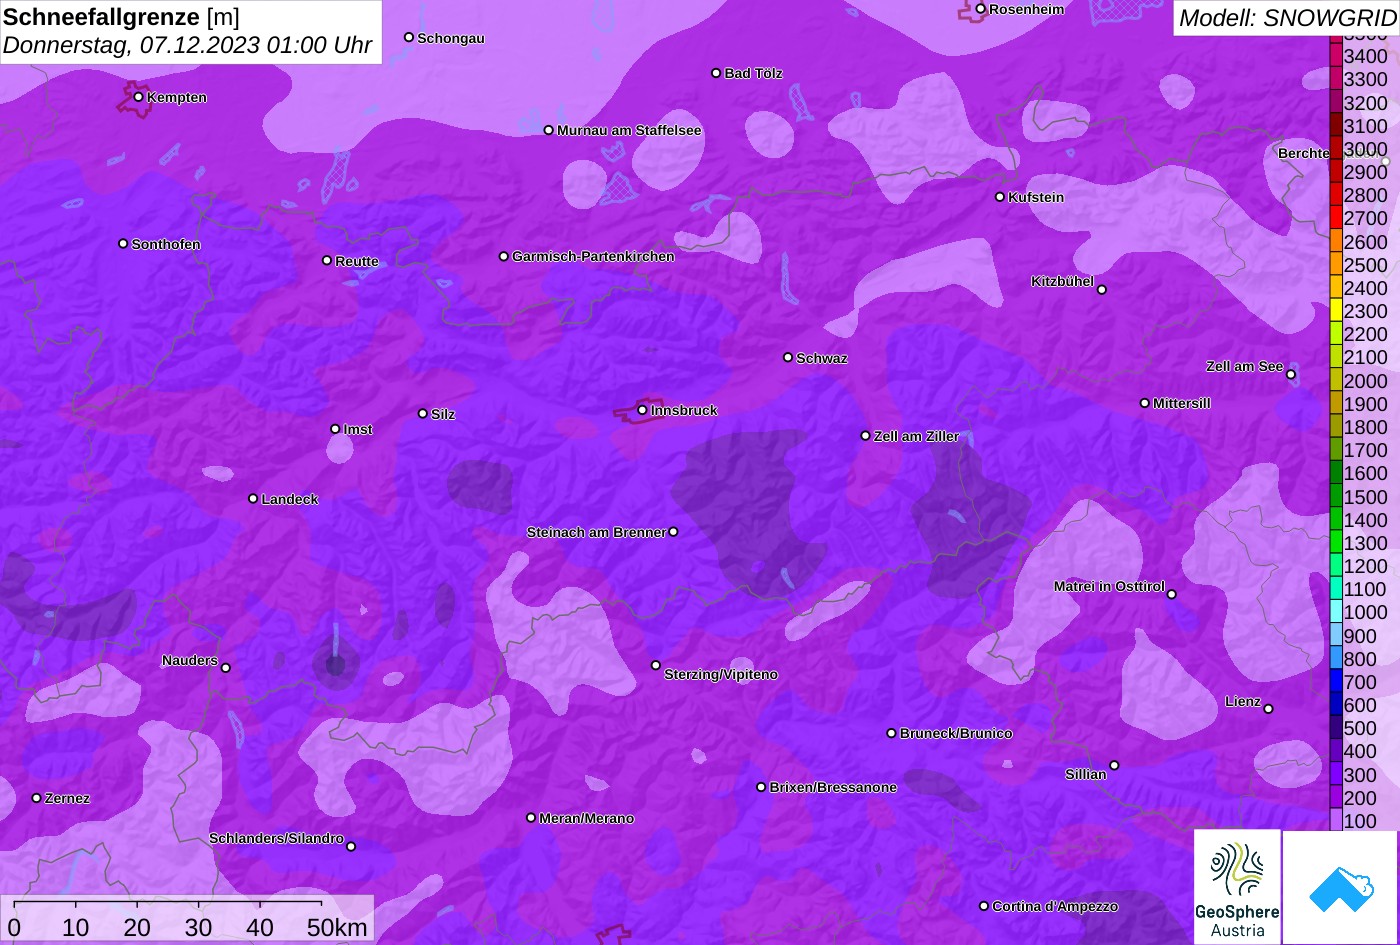Click the Bruneck/Brunico label
The width and height of the screenshot is (1400, 945).
(x=956, y=733)
